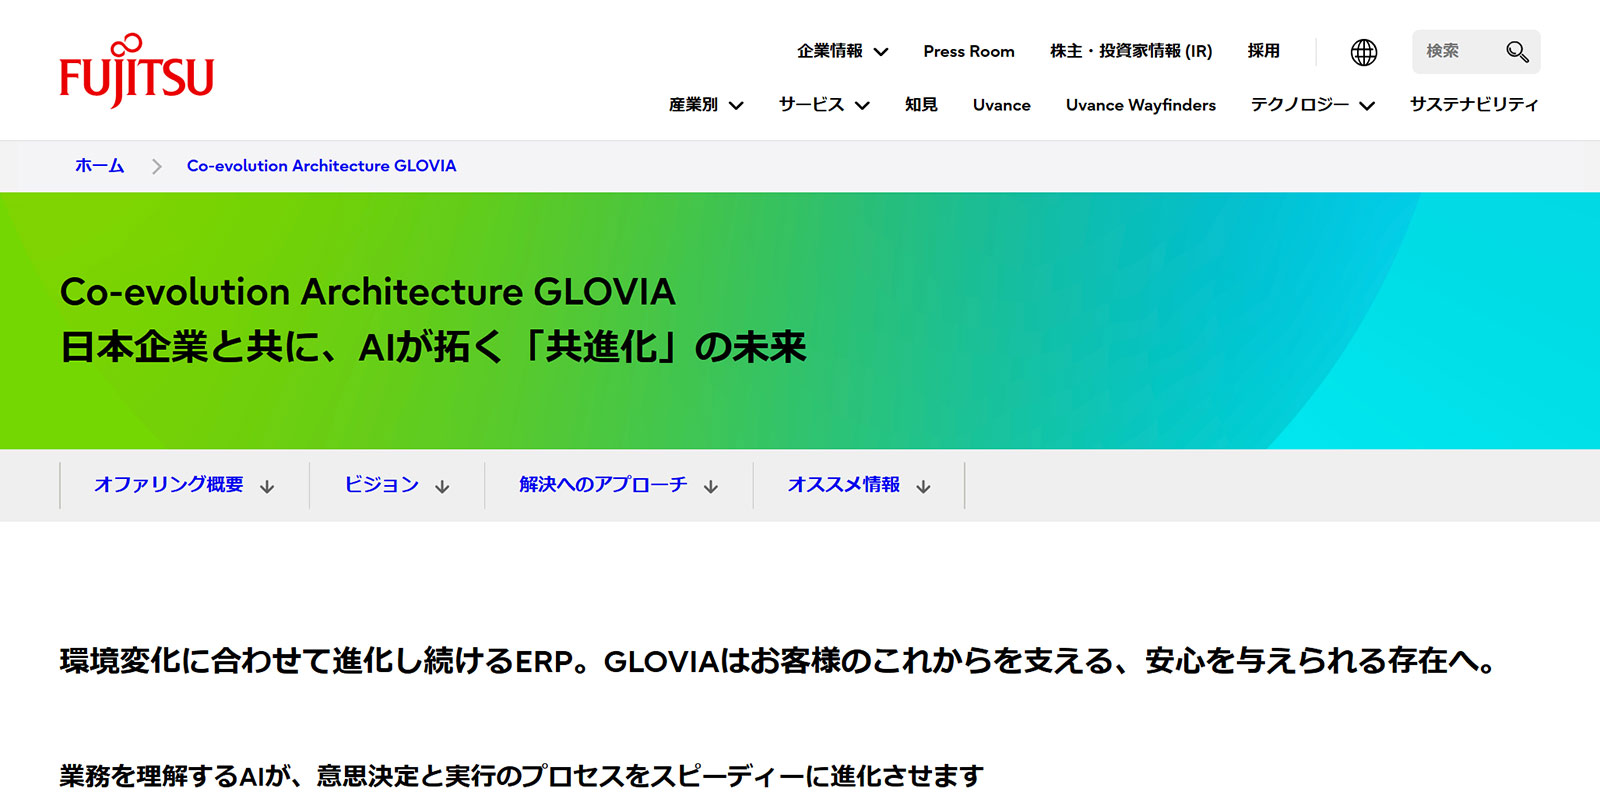The image size is (1600, 810).
Task: Go to ホーム breadcrumb link
Action: [99, 166]
